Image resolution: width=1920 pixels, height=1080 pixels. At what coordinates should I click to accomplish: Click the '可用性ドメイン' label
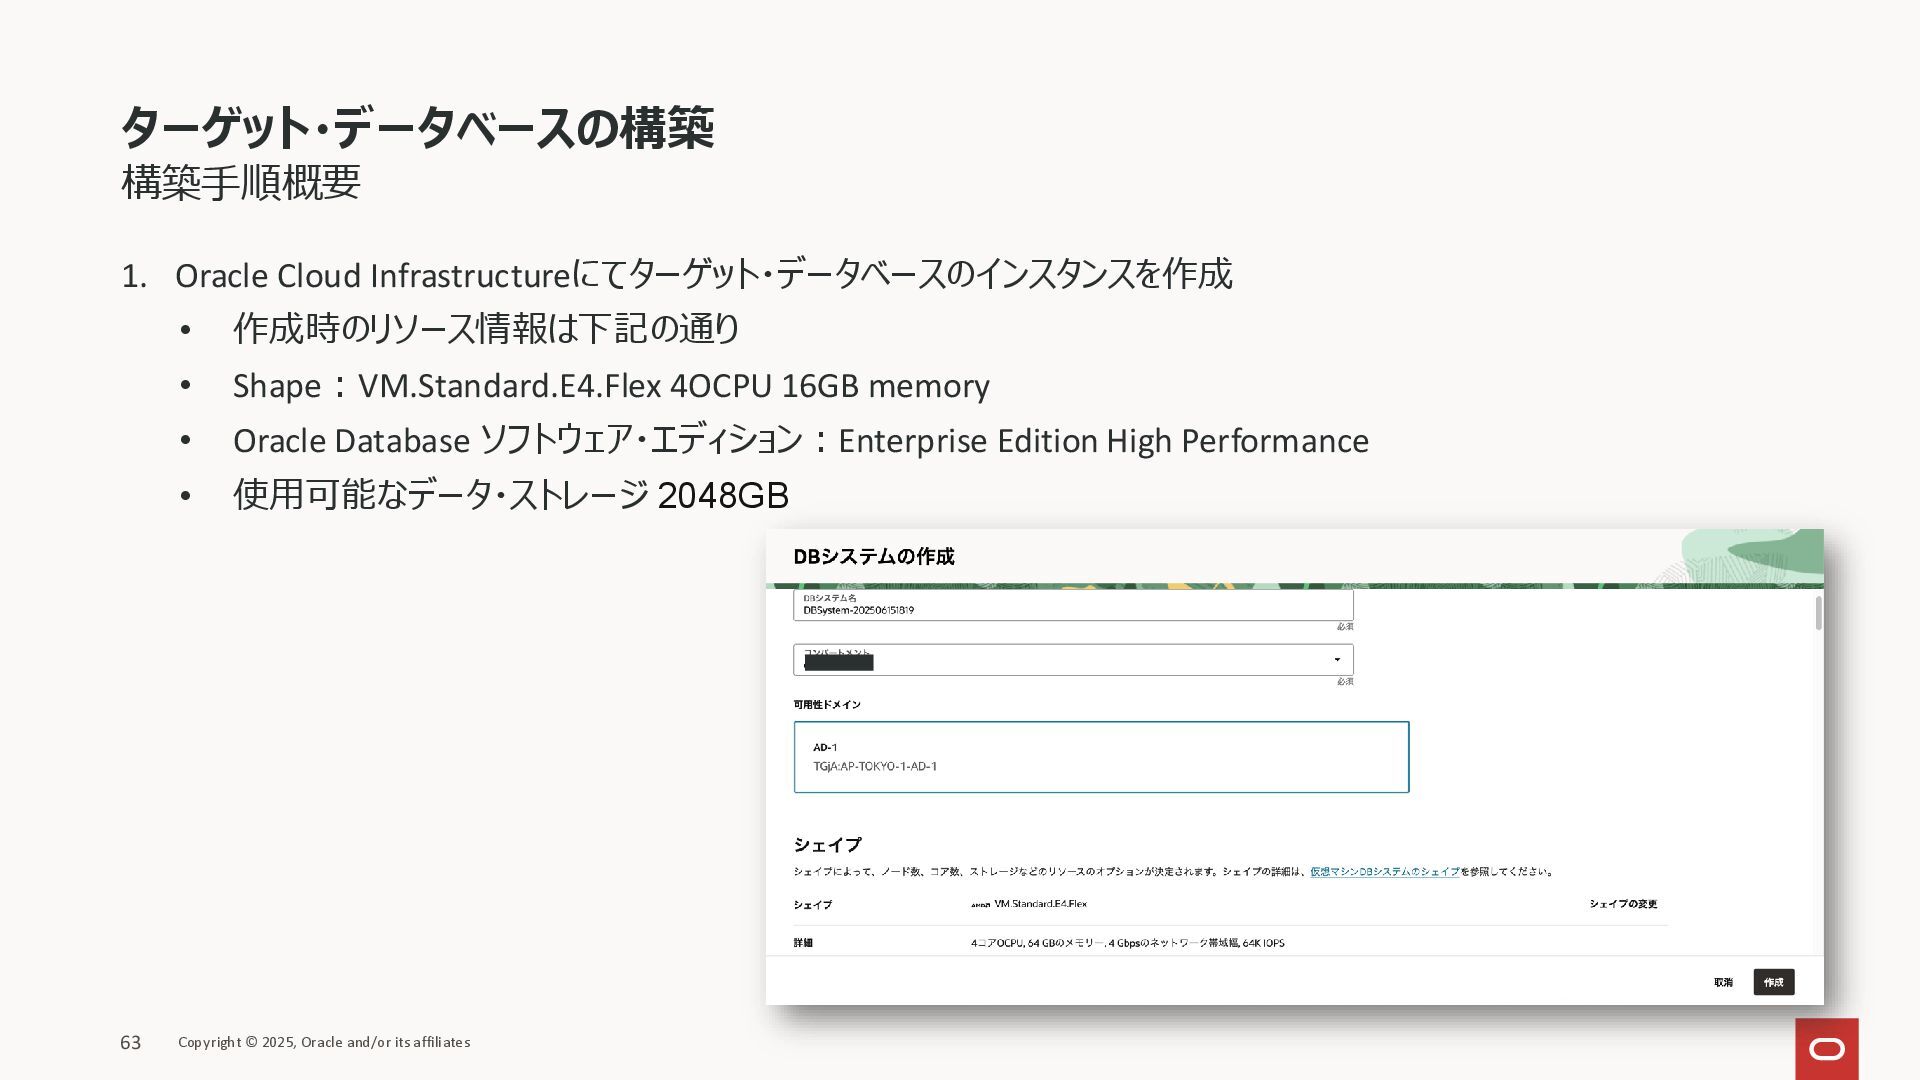pos(827,705)
